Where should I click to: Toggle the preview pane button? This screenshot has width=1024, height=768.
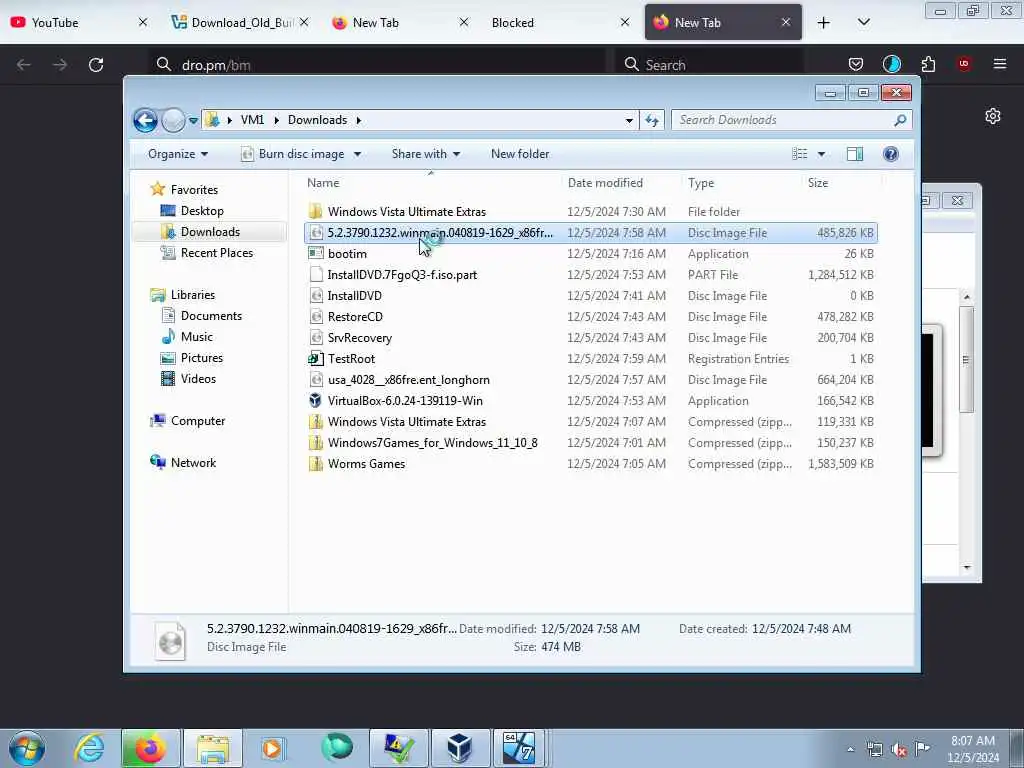pyautogui.click(x=855, y=153)
